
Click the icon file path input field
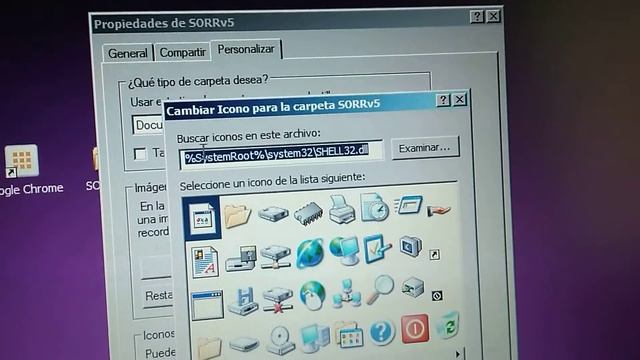[282, 154]
